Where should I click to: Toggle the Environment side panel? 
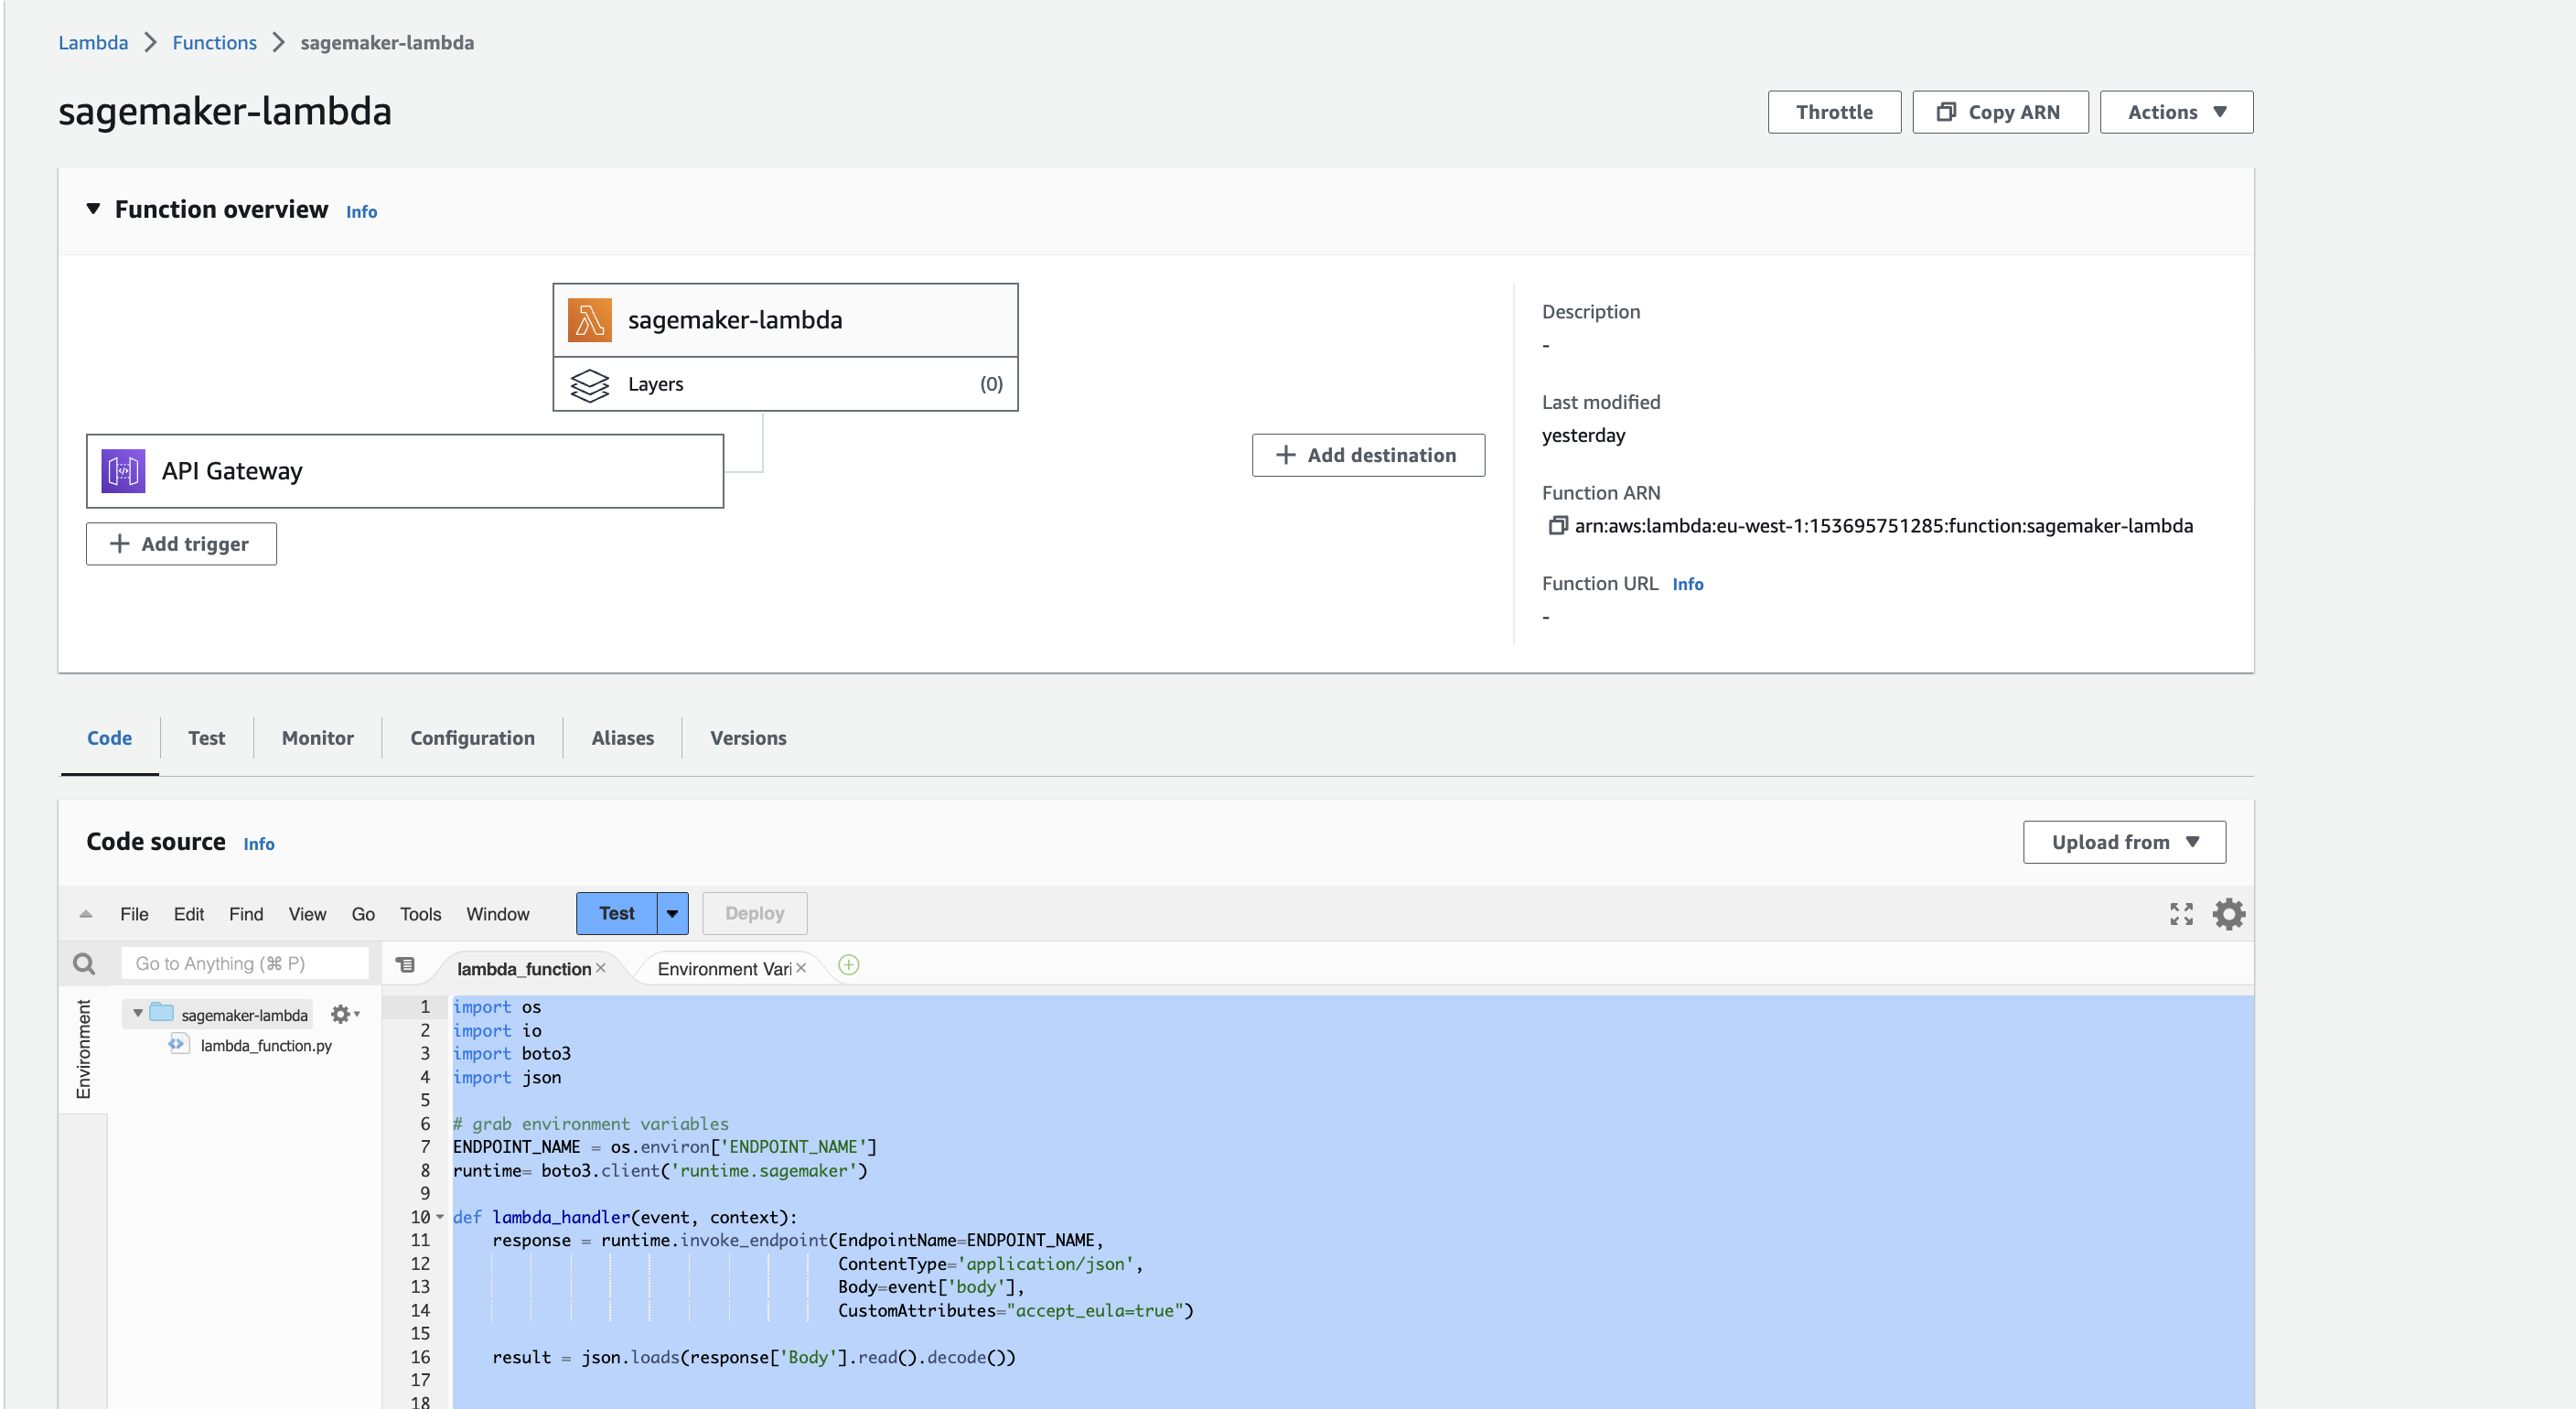(83, 1049)
